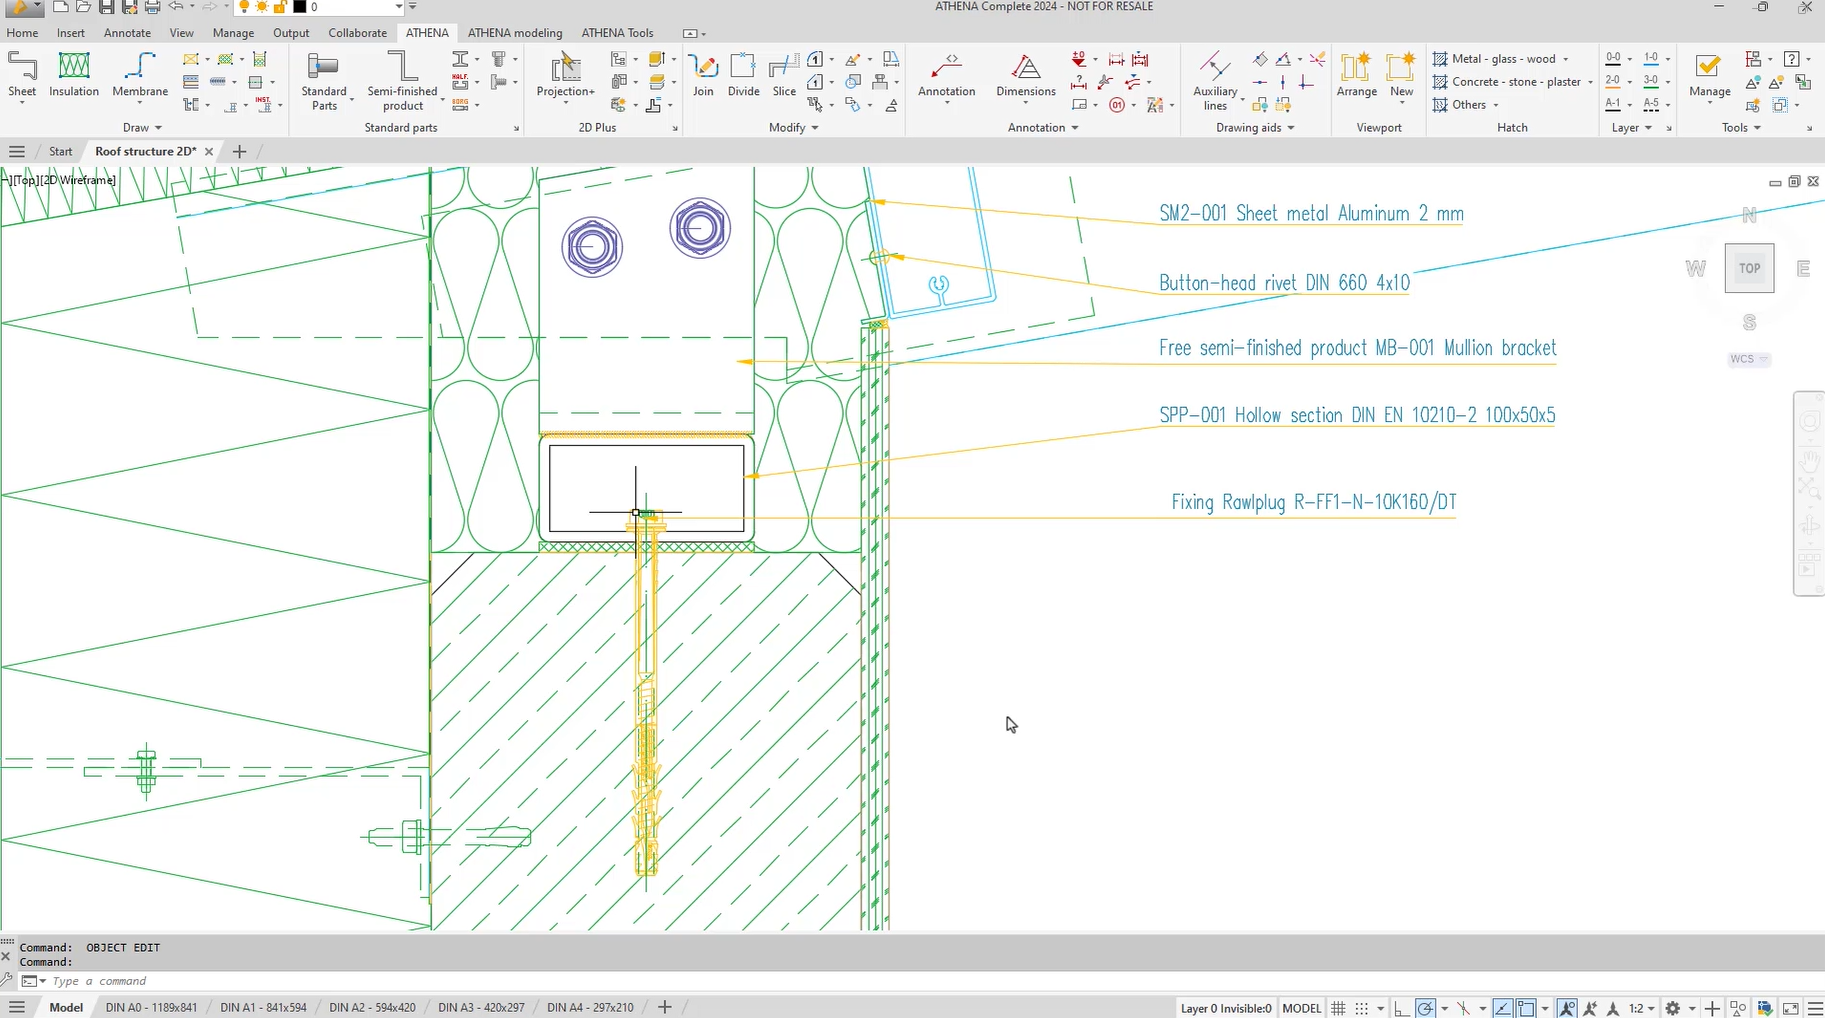Screen dimensions: 1825x1018
Task: Activate the Divide tool
Action: [743, 76]
